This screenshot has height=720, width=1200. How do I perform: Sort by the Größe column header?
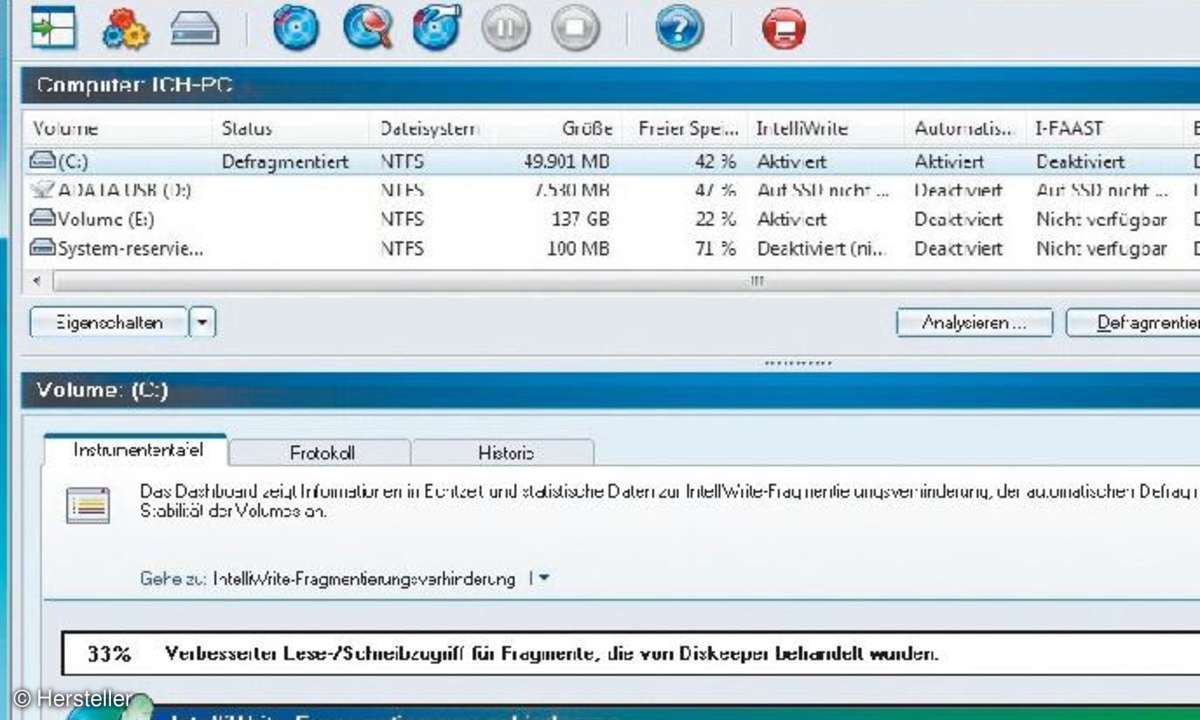point(587,129)
